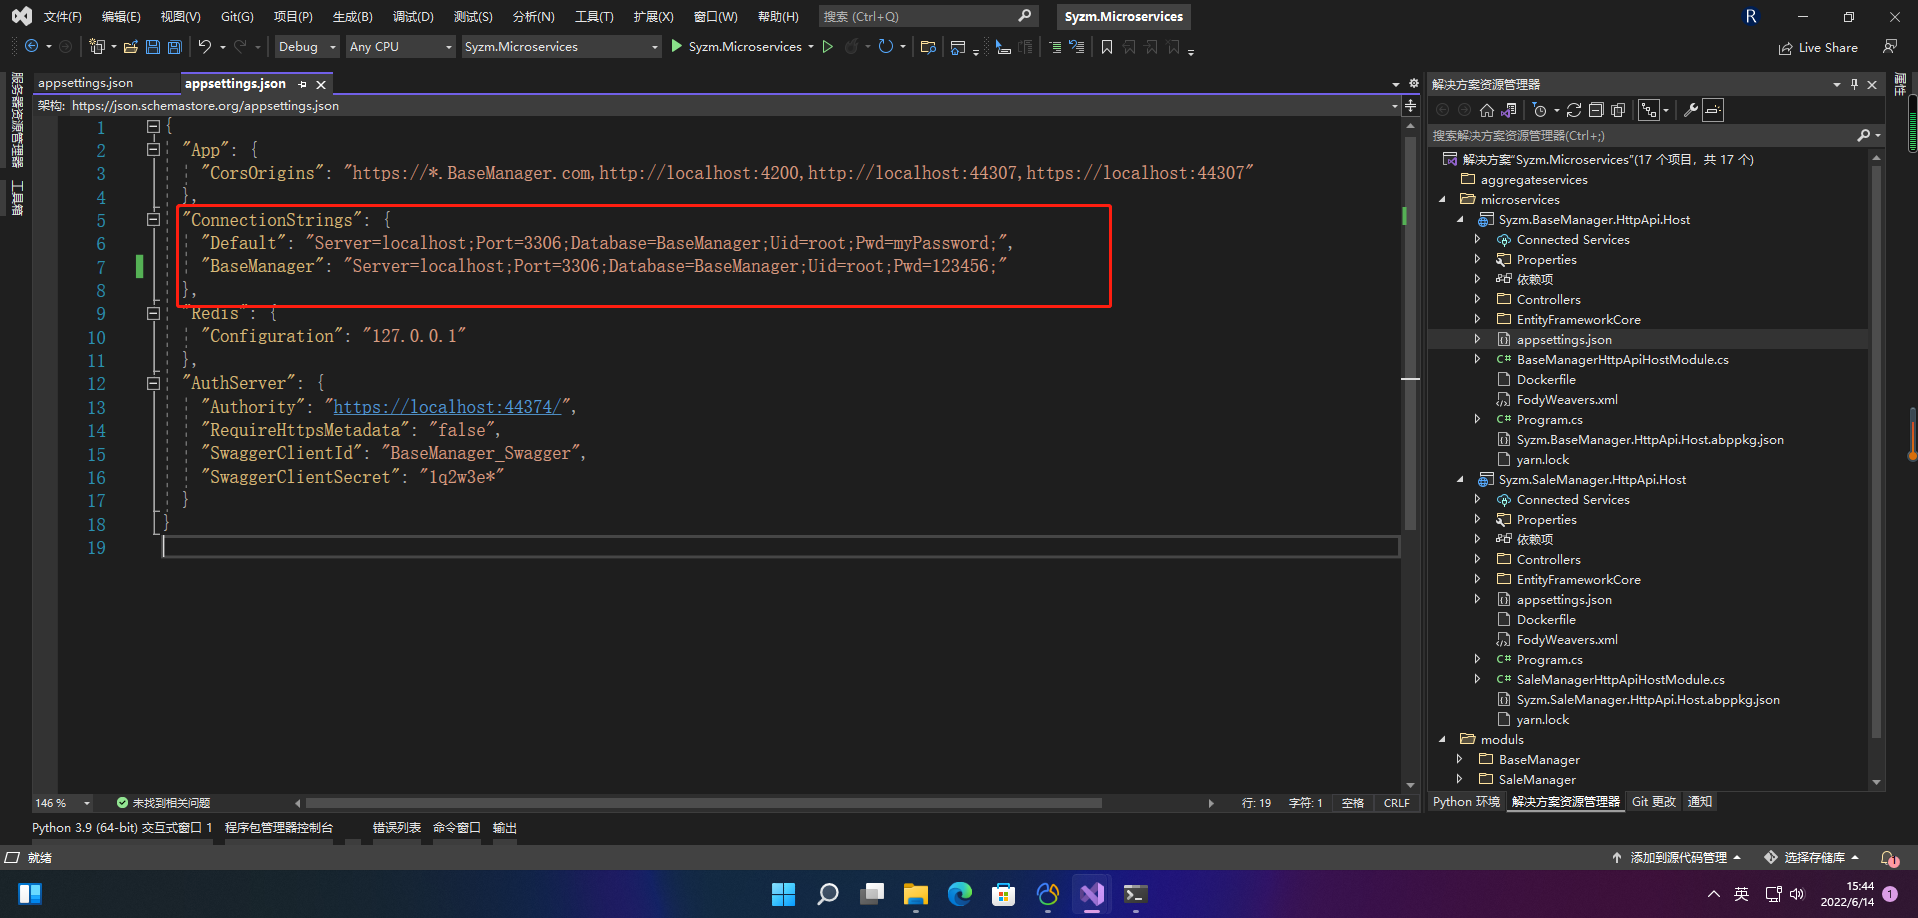Click the Navigate Backward icon
This screenshot has width=1918, height=918.
coord(31,47)
